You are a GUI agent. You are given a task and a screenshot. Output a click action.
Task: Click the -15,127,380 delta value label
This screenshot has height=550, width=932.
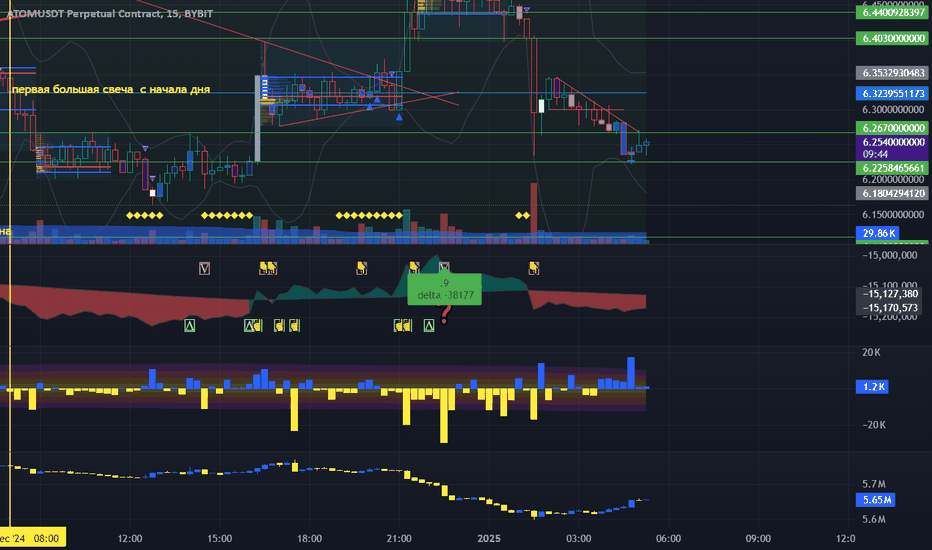889,294
